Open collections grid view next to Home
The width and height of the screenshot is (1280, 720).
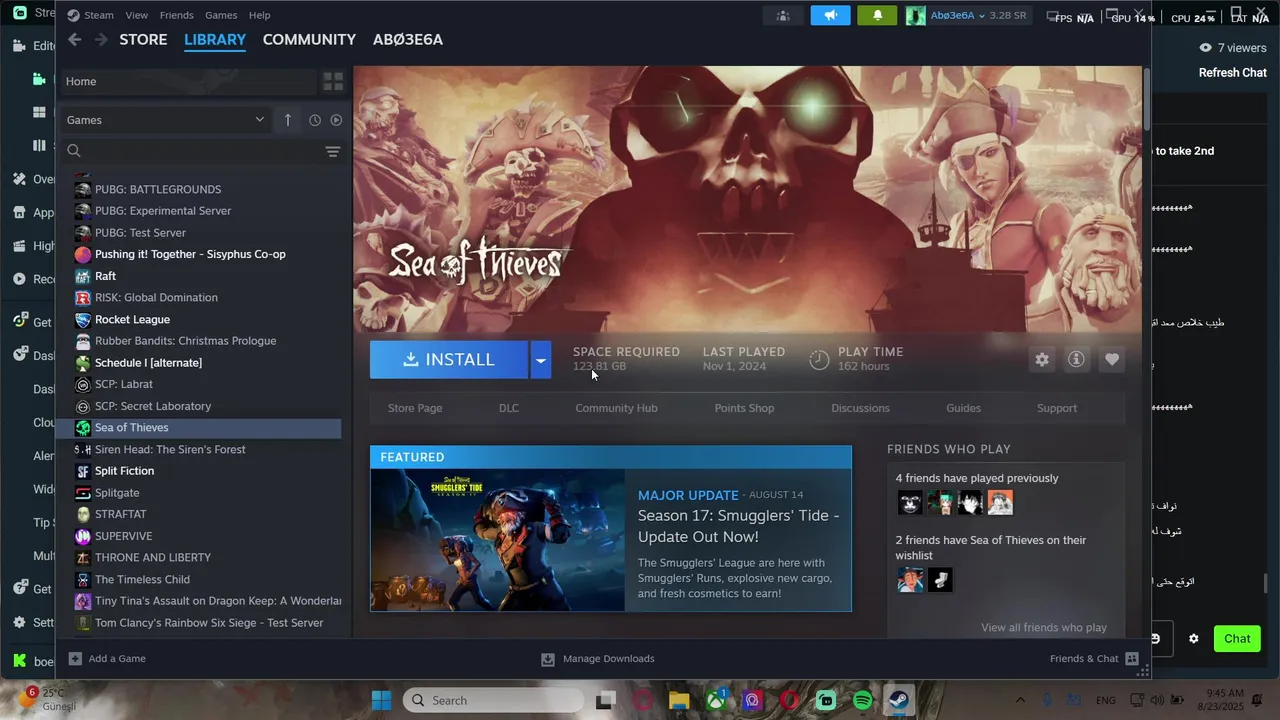(333, 81)
